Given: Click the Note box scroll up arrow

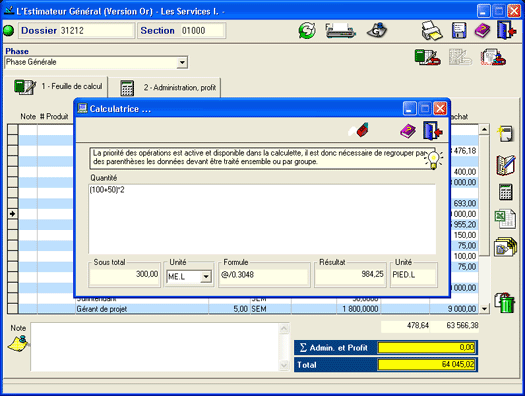Looking at the screenshot, I should pos(284,329).
